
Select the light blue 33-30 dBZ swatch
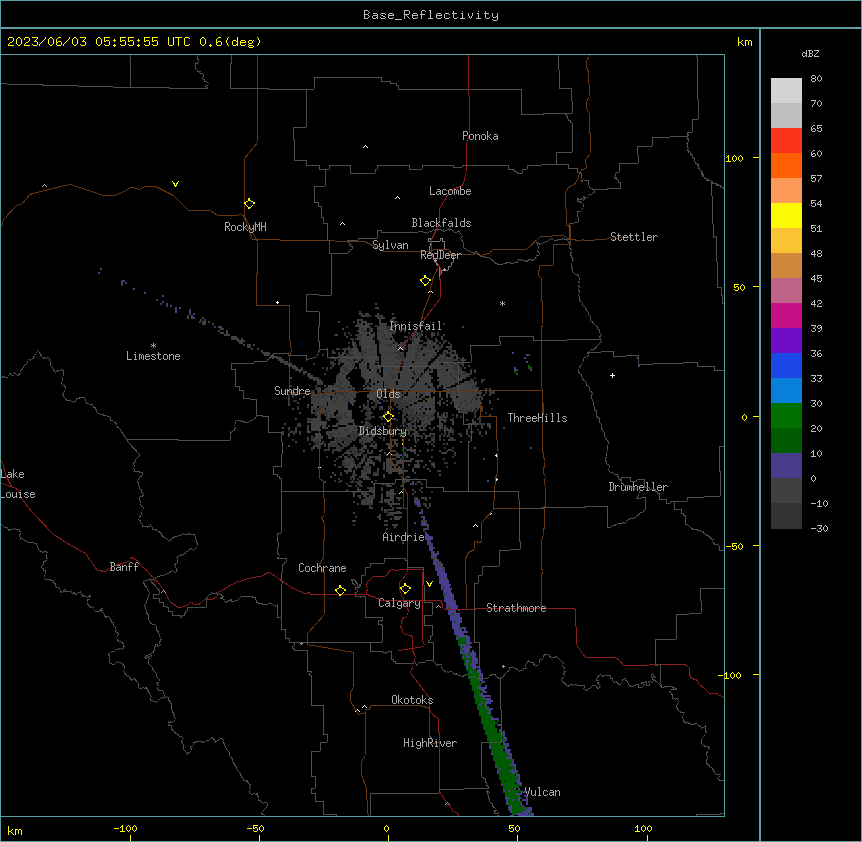(x=786, y=391)
